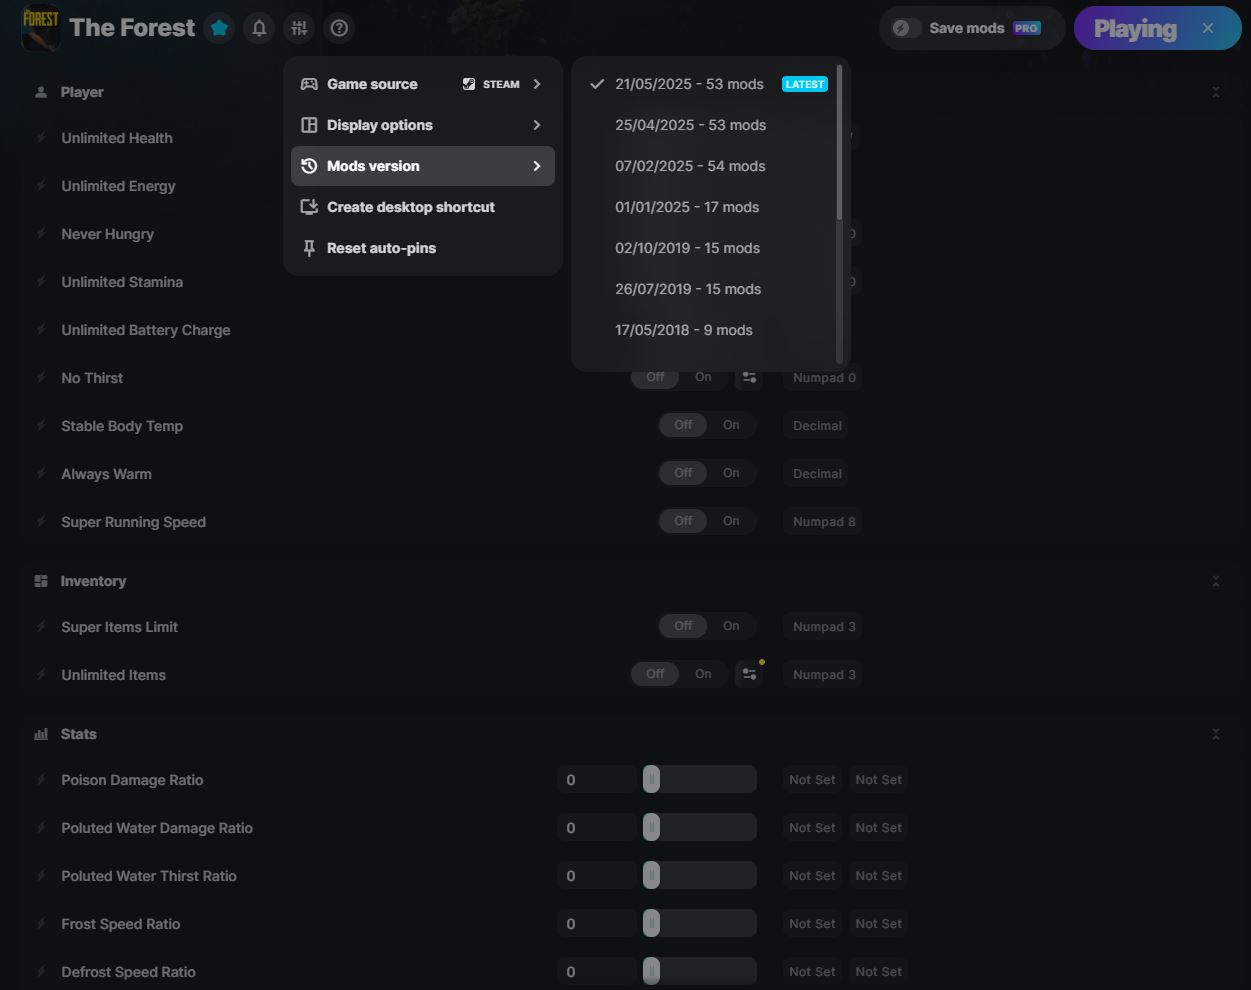Viewport: 1251px width, 990px height.
Task: Click Numpad 8 hotkey for Super Running Speed
Action: (x=823, y=522)
